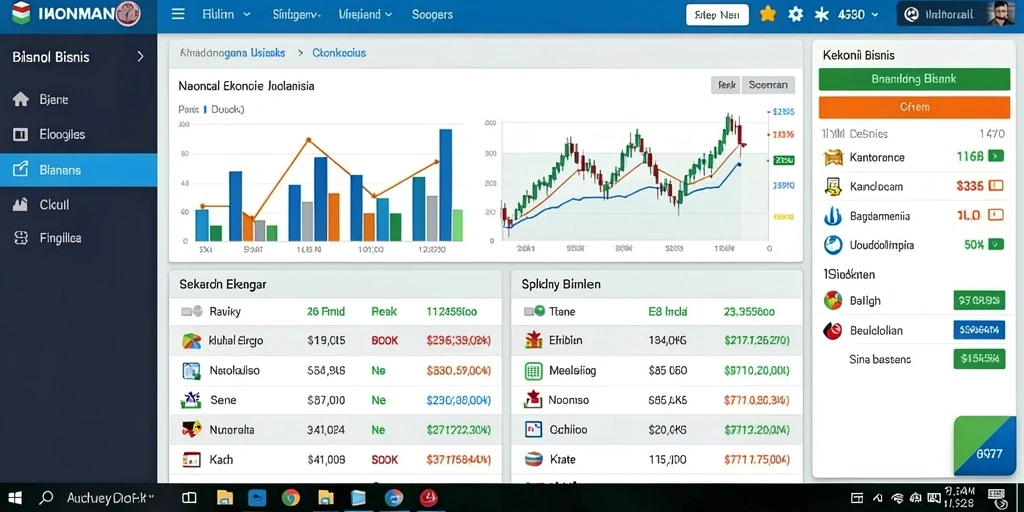
Task: Open the Vrejand dropdown in top navigation
Action: click(366, 14)
